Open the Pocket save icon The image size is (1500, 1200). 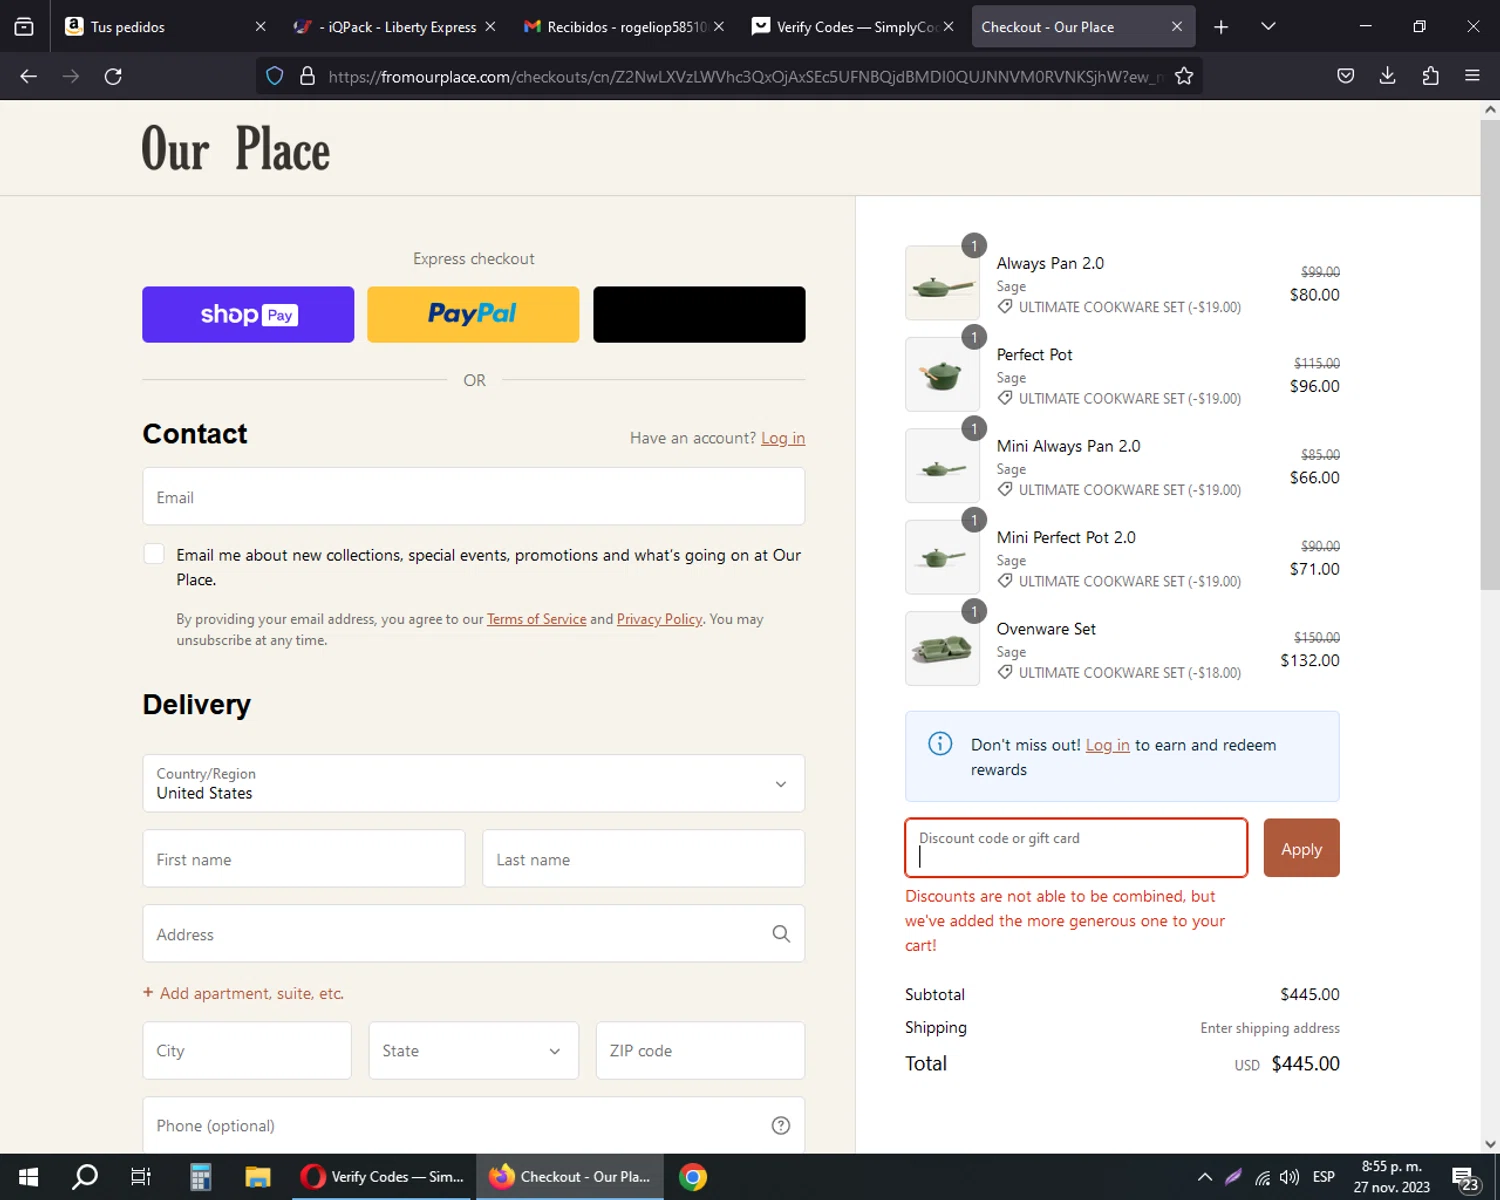click(1345, 76)
